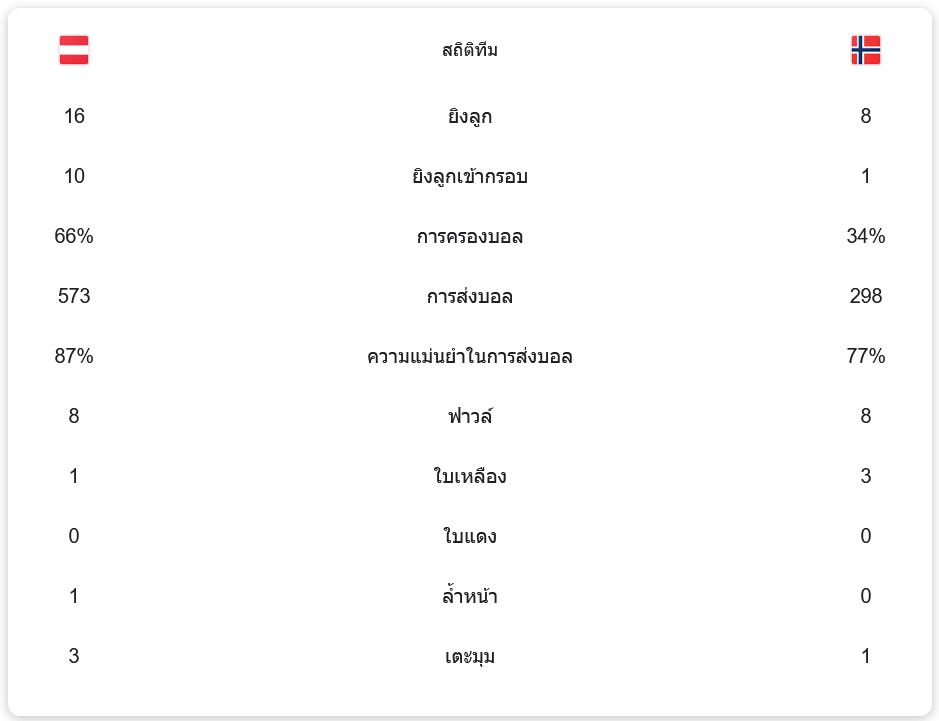The height and width of the screenshot is (721, 939).
Task: Select the การครองบอล stat label
Action: point(470,237)
